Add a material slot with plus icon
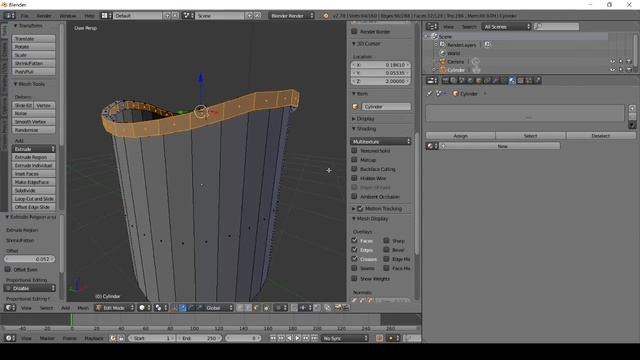This screenshot has width=640, height=360. click(x=632, y=109)
